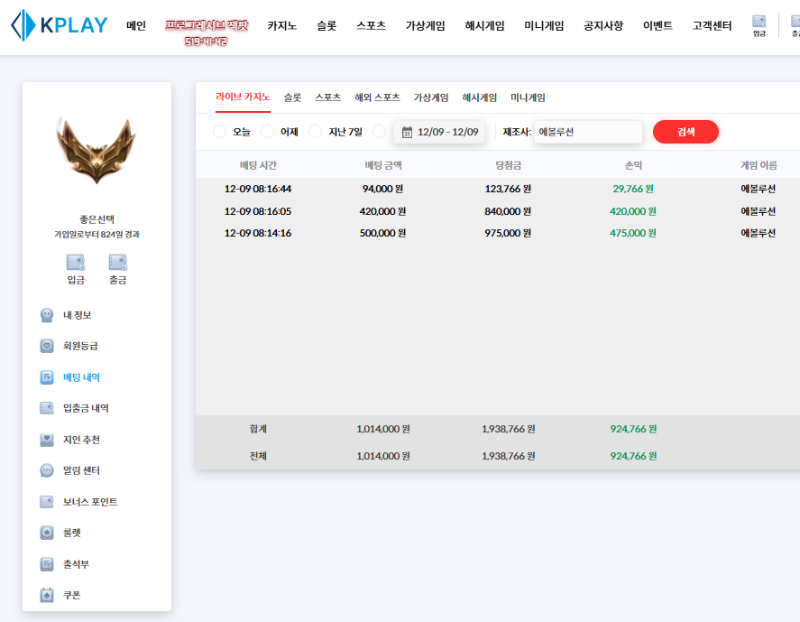Select the 지난 7일 radio option
Viewport: 800px width, 622px height.
(316, 132)
